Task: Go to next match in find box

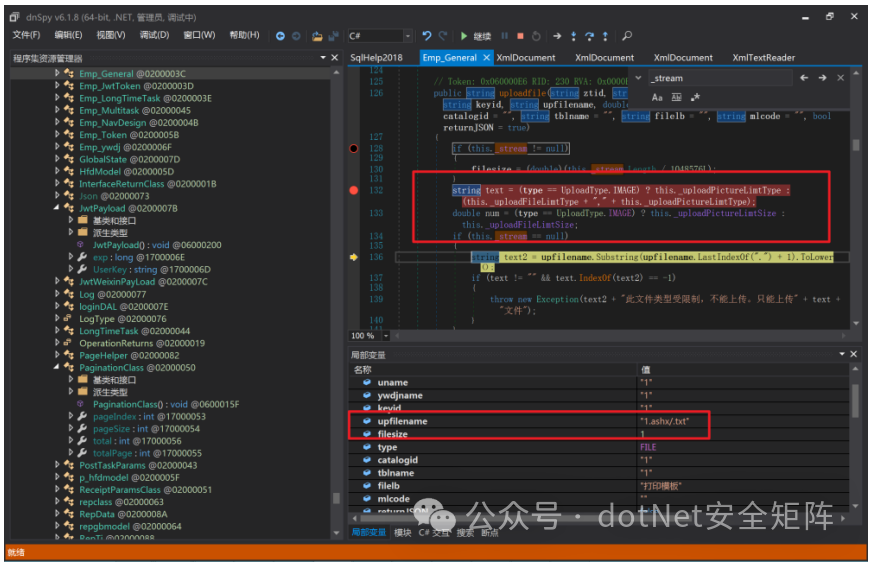Action: point(822,78)
